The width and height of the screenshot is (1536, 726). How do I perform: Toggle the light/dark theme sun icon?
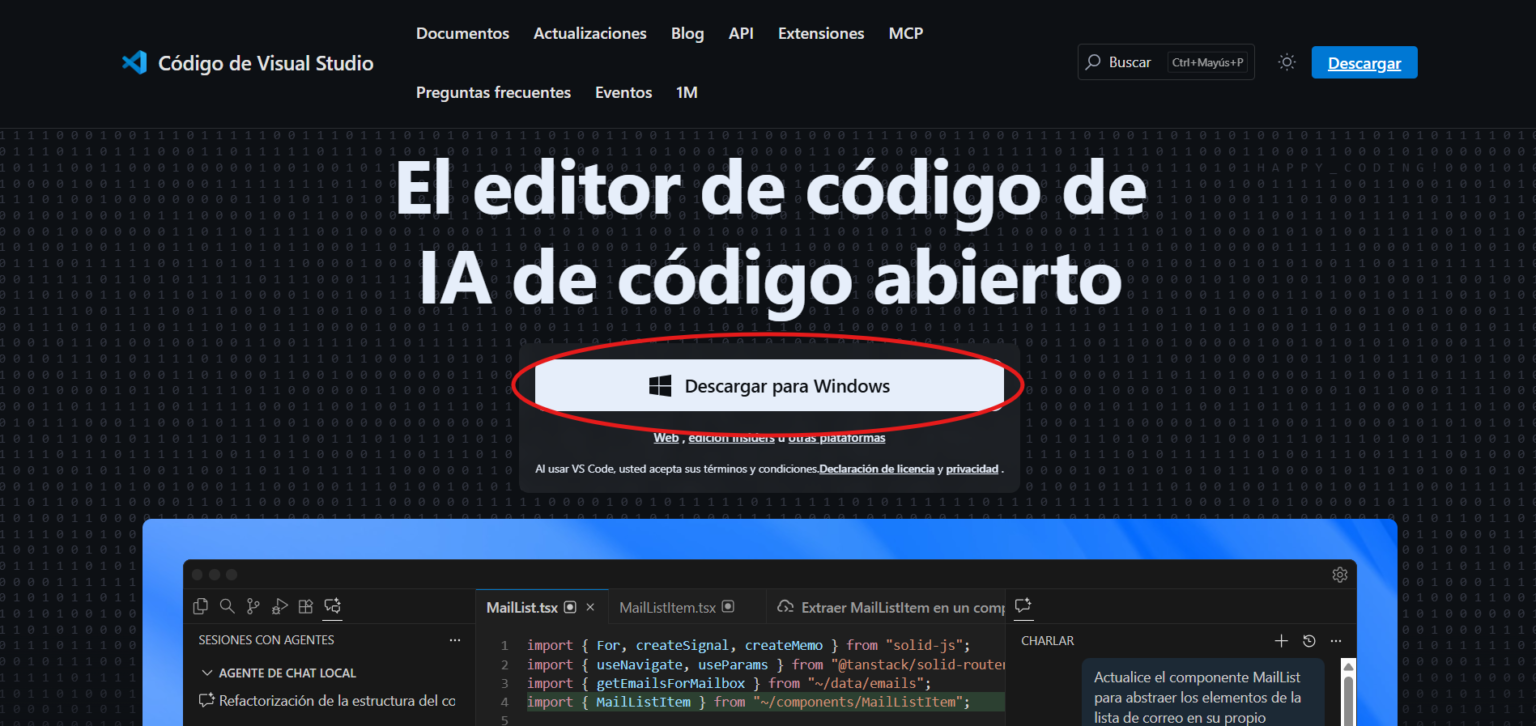click(1287, 62)
